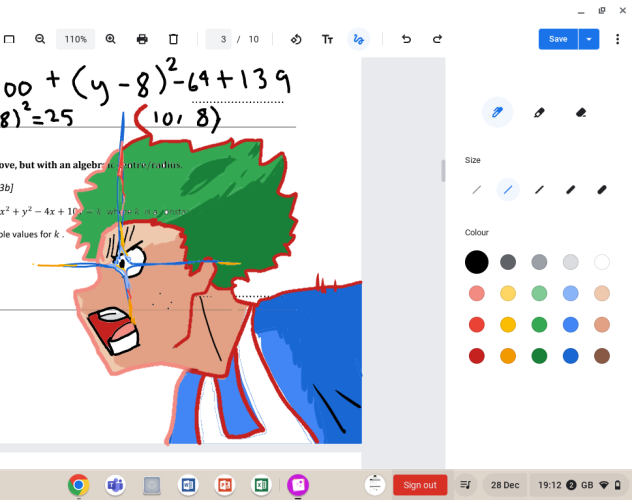Image resolution: width=632 pixels, height=500 pixels.
Task: Pick the light green colour swatch
Action: coord(539,293)
